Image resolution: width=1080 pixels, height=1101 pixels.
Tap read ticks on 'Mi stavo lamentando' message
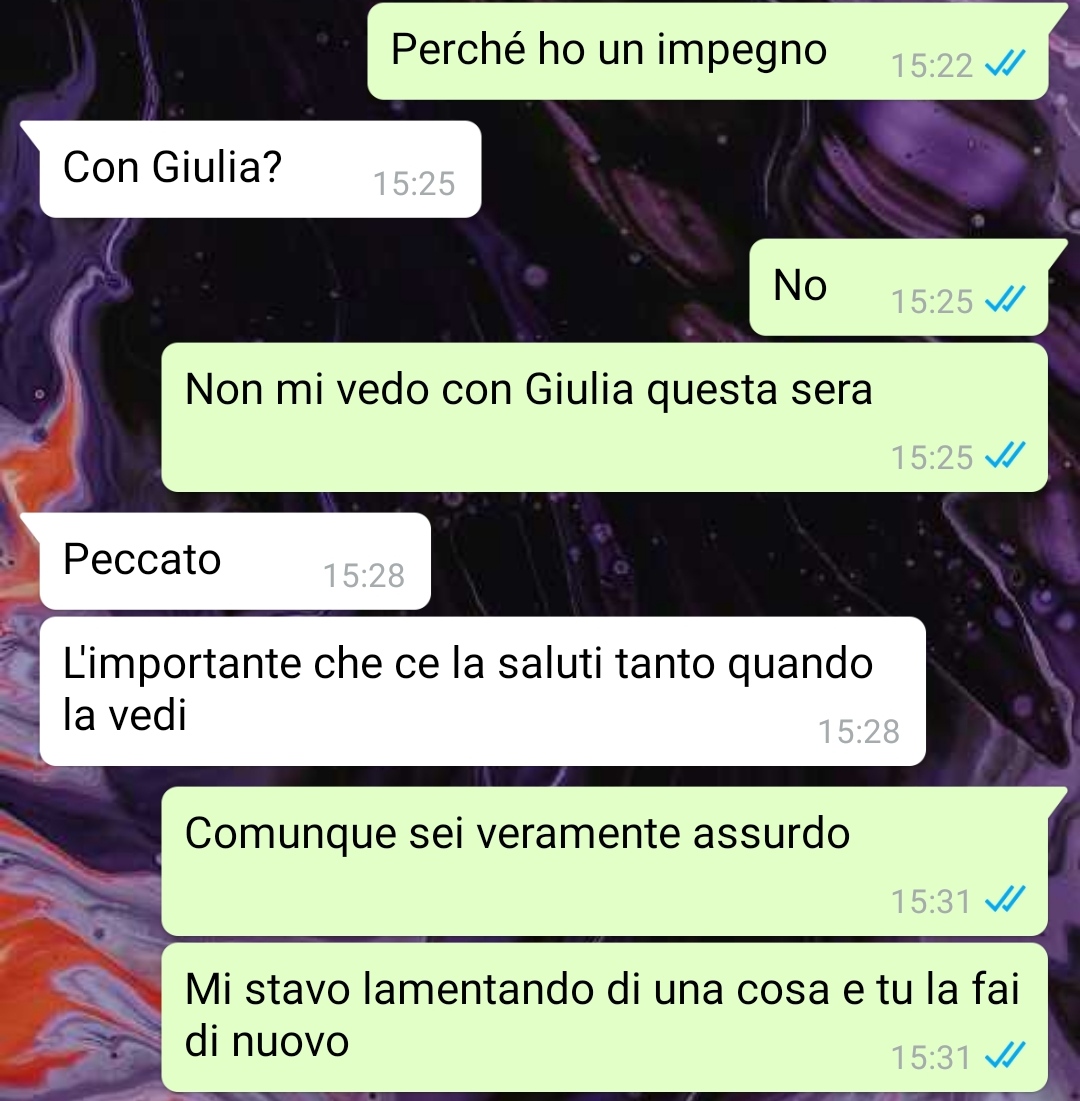(x=1005, y=1056)
